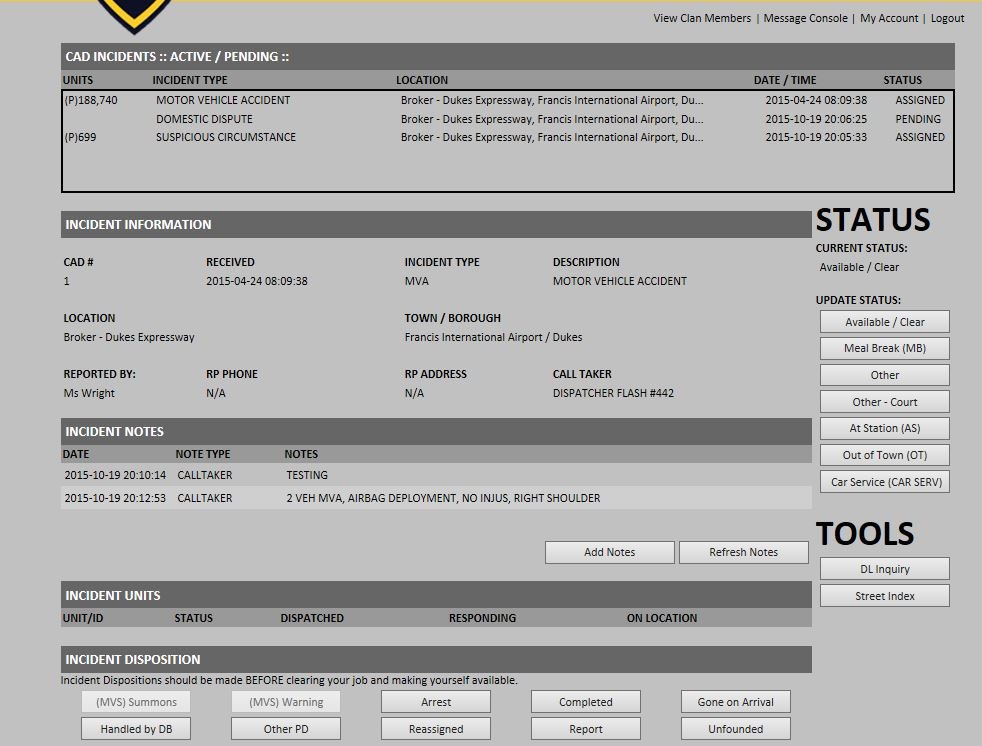The width and height of the screenshot is (982, 746).
Task: Open the View Clan Members page
Action: coord(701,18)
